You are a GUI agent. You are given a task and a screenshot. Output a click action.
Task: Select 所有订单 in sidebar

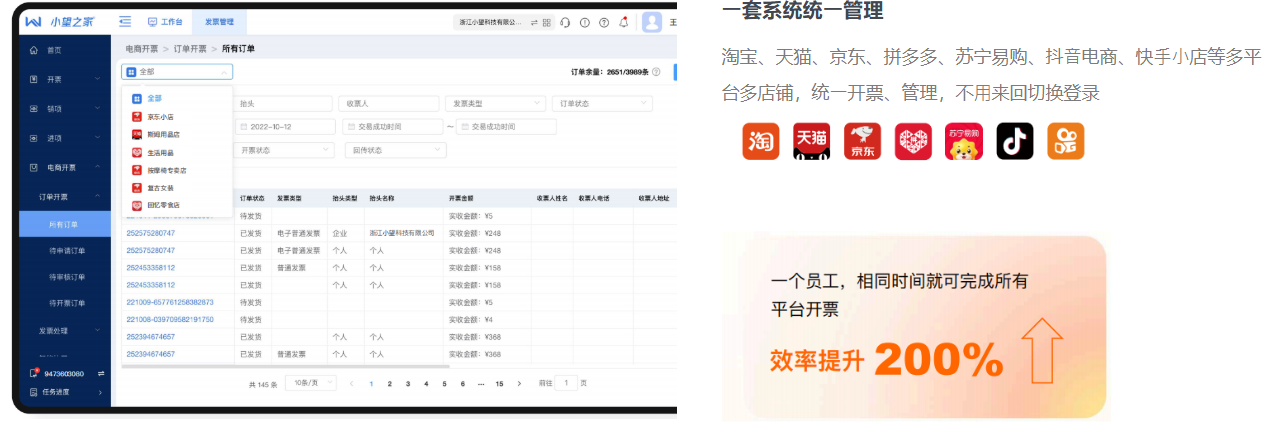[65, 224]
